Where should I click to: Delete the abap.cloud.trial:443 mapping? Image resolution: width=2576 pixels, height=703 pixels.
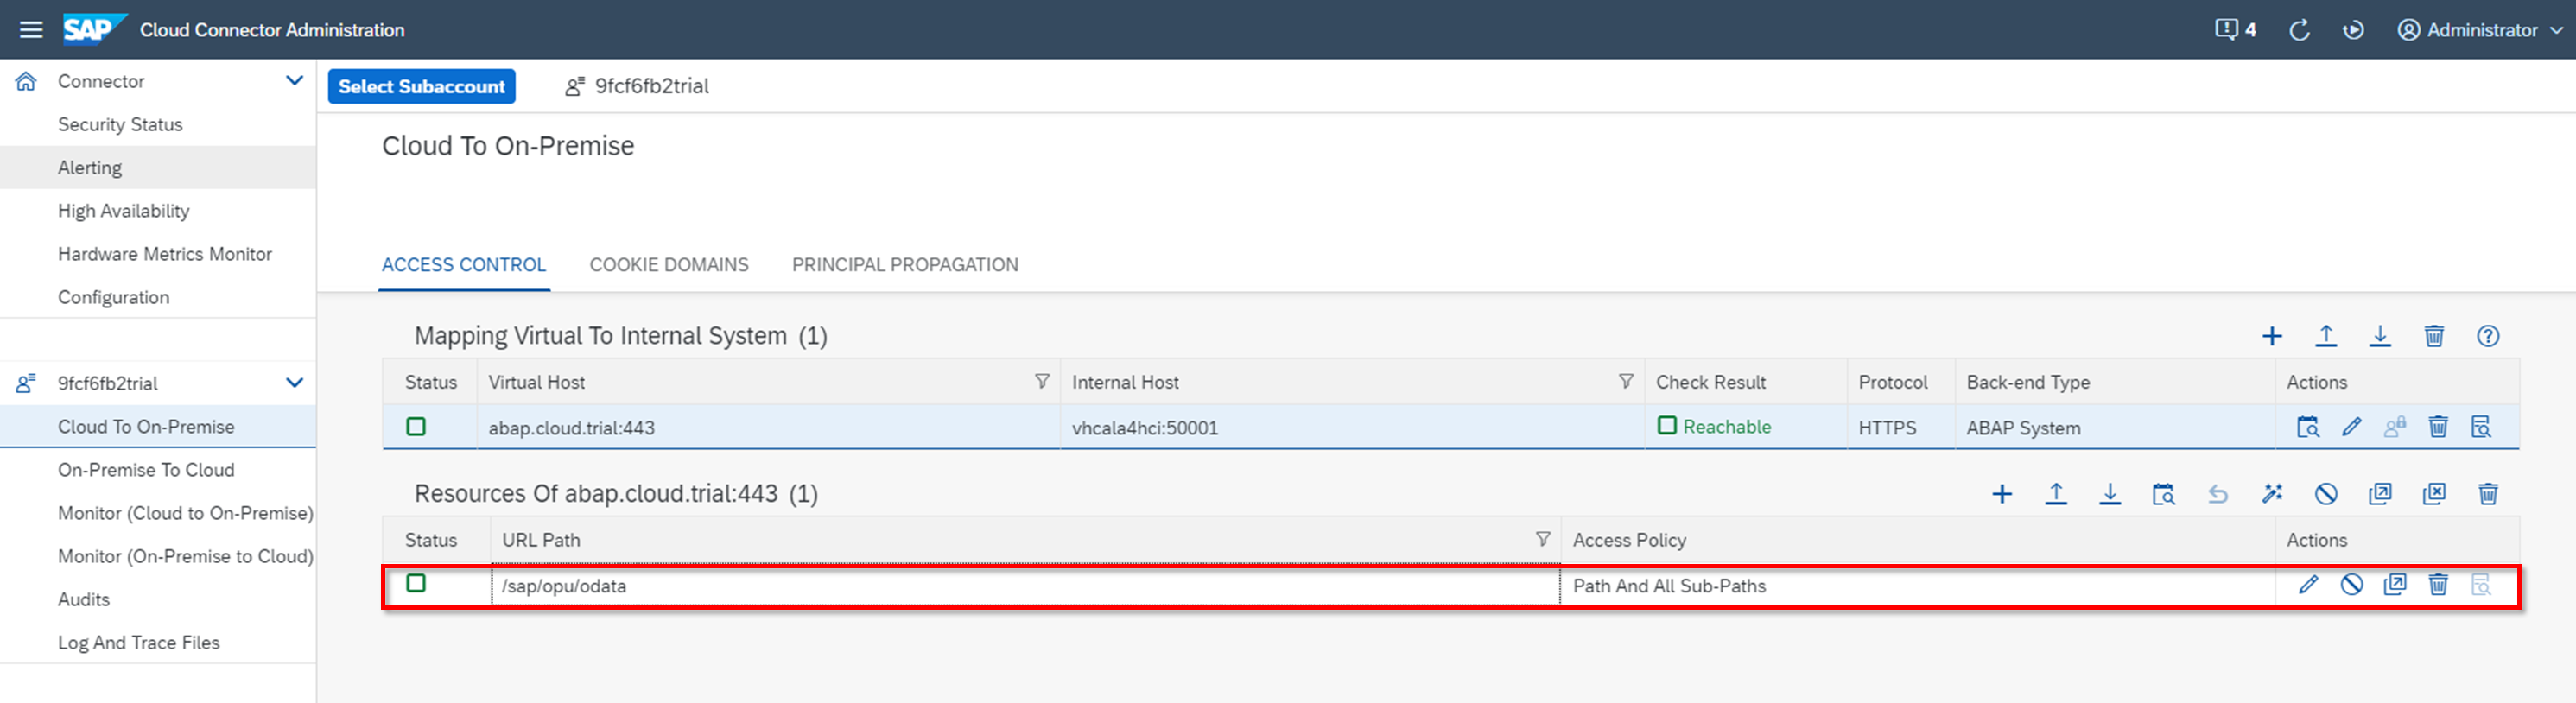click(x=2438, y=427)
